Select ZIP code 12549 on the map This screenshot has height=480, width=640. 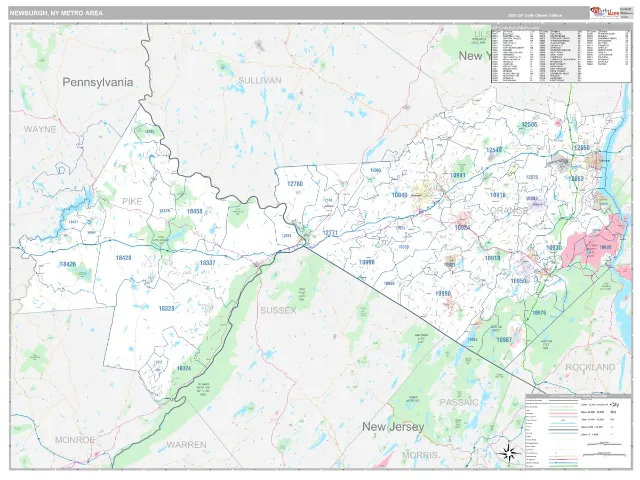pos(494,150)
